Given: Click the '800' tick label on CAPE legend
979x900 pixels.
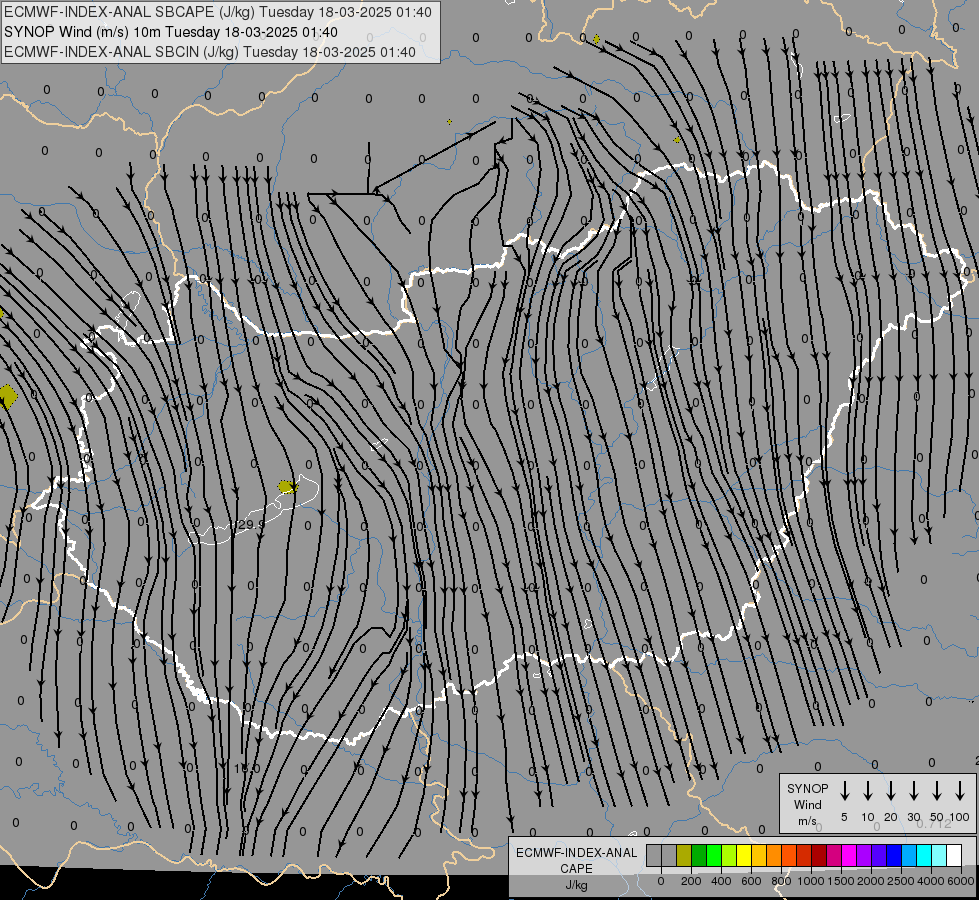Looking at the screenshot, I should (781, 881).
